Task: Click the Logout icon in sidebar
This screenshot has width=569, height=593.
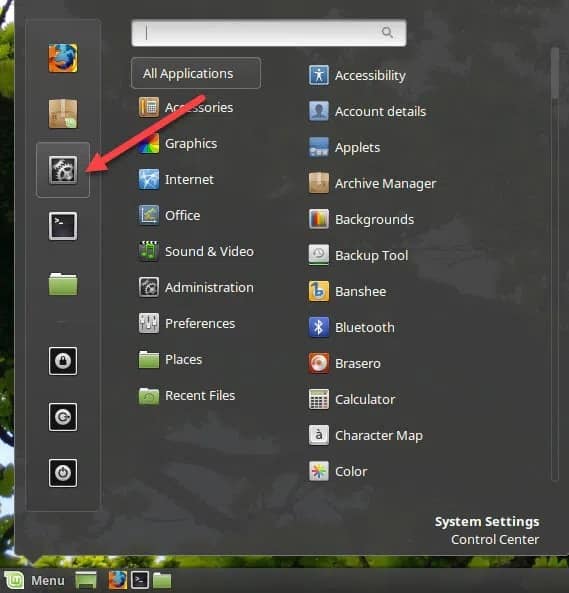Action: 63,417
